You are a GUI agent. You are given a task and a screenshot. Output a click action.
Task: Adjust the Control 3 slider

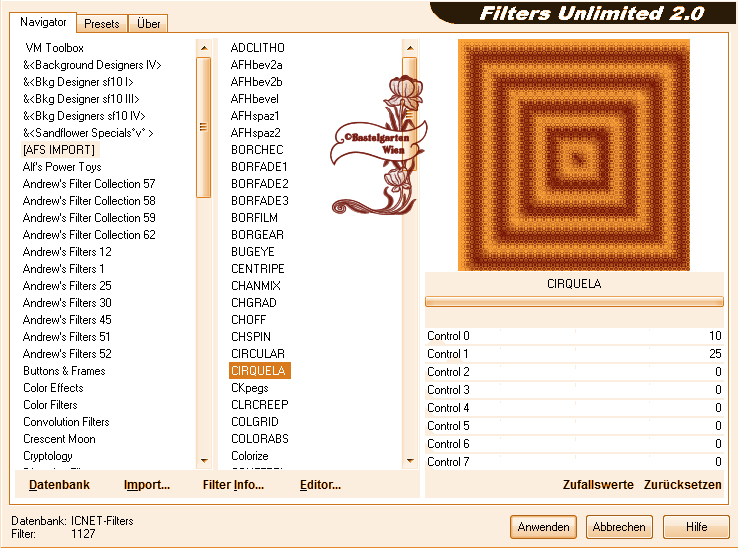click(x=574, y=390)
